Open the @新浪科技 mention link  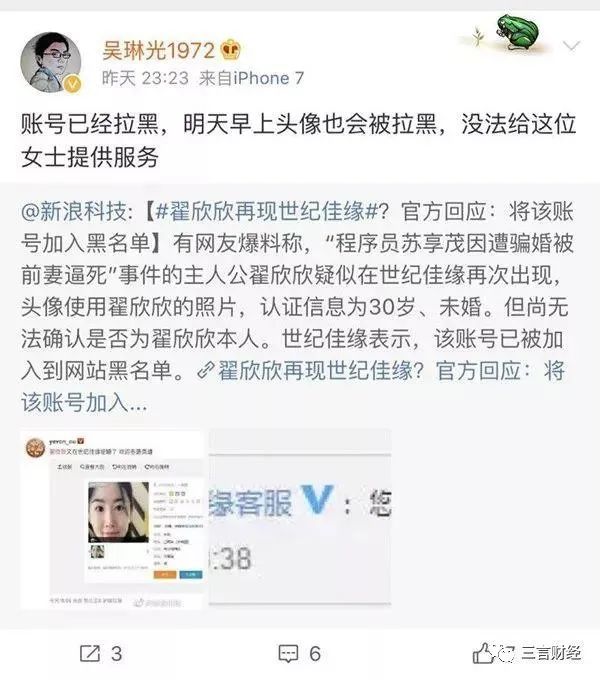[x=75, y=212]
